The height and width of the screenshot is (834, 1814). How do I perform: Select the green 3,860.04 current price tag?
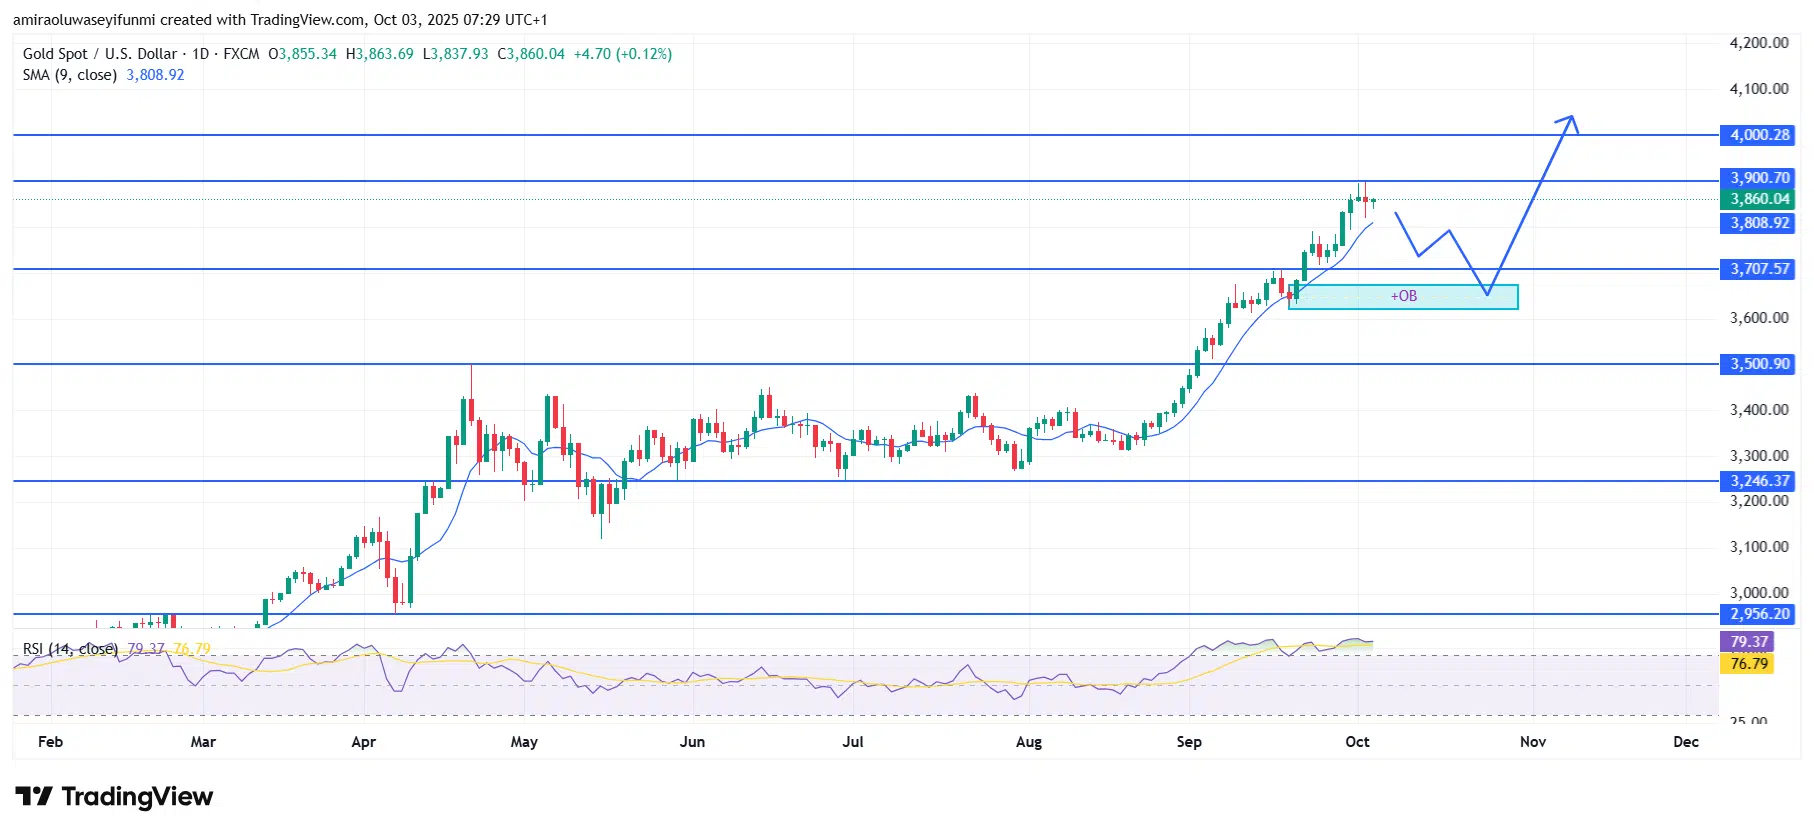(1759, 199)
